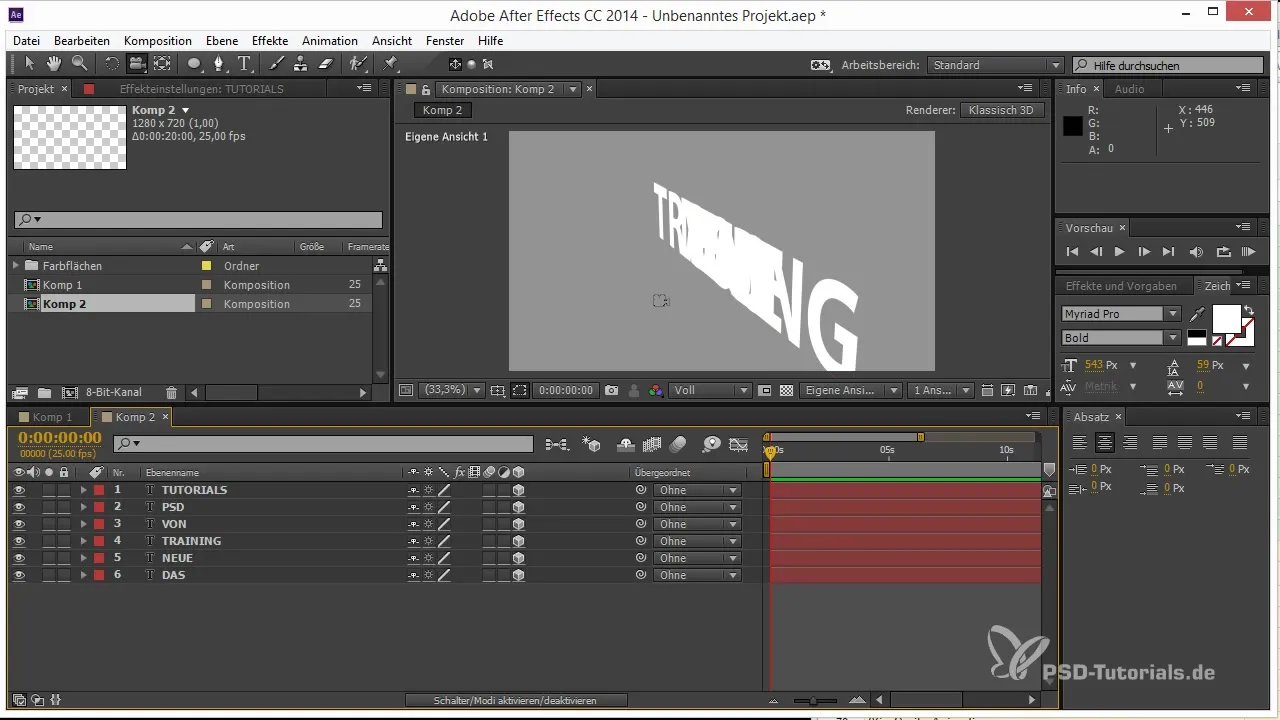1280x720 pixels.
Task: Create a new composition from Project panel
Action: pos(69,393)
